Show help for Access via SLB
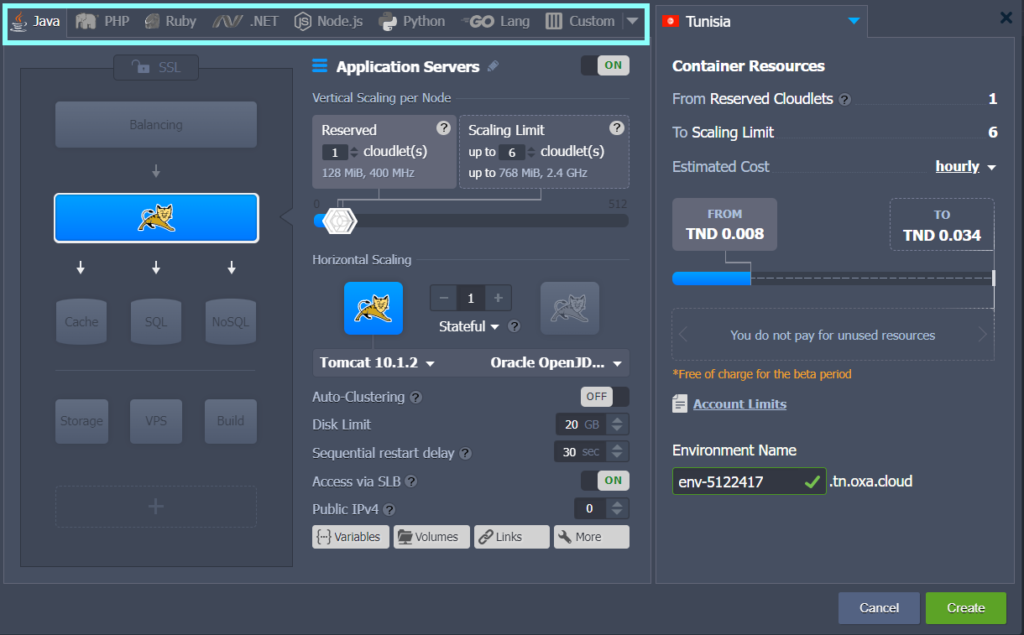This screenshot has width=1024, height=635. pyautogui.click(x=411, y=481)
